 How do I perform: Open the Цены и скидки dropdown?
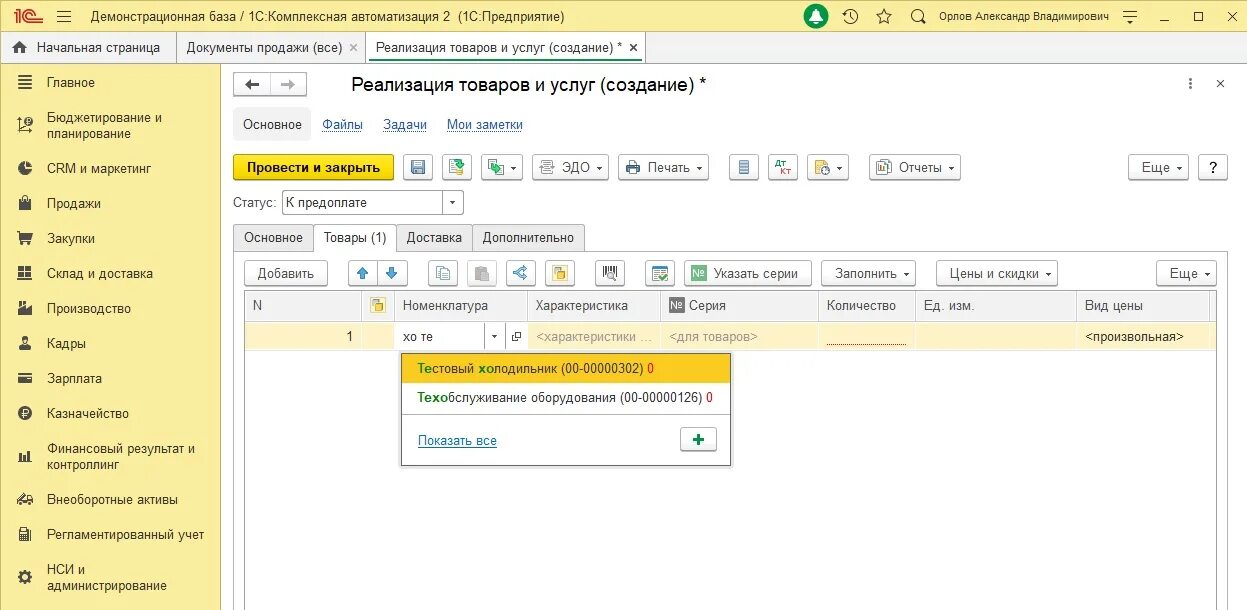pos(997,273)
